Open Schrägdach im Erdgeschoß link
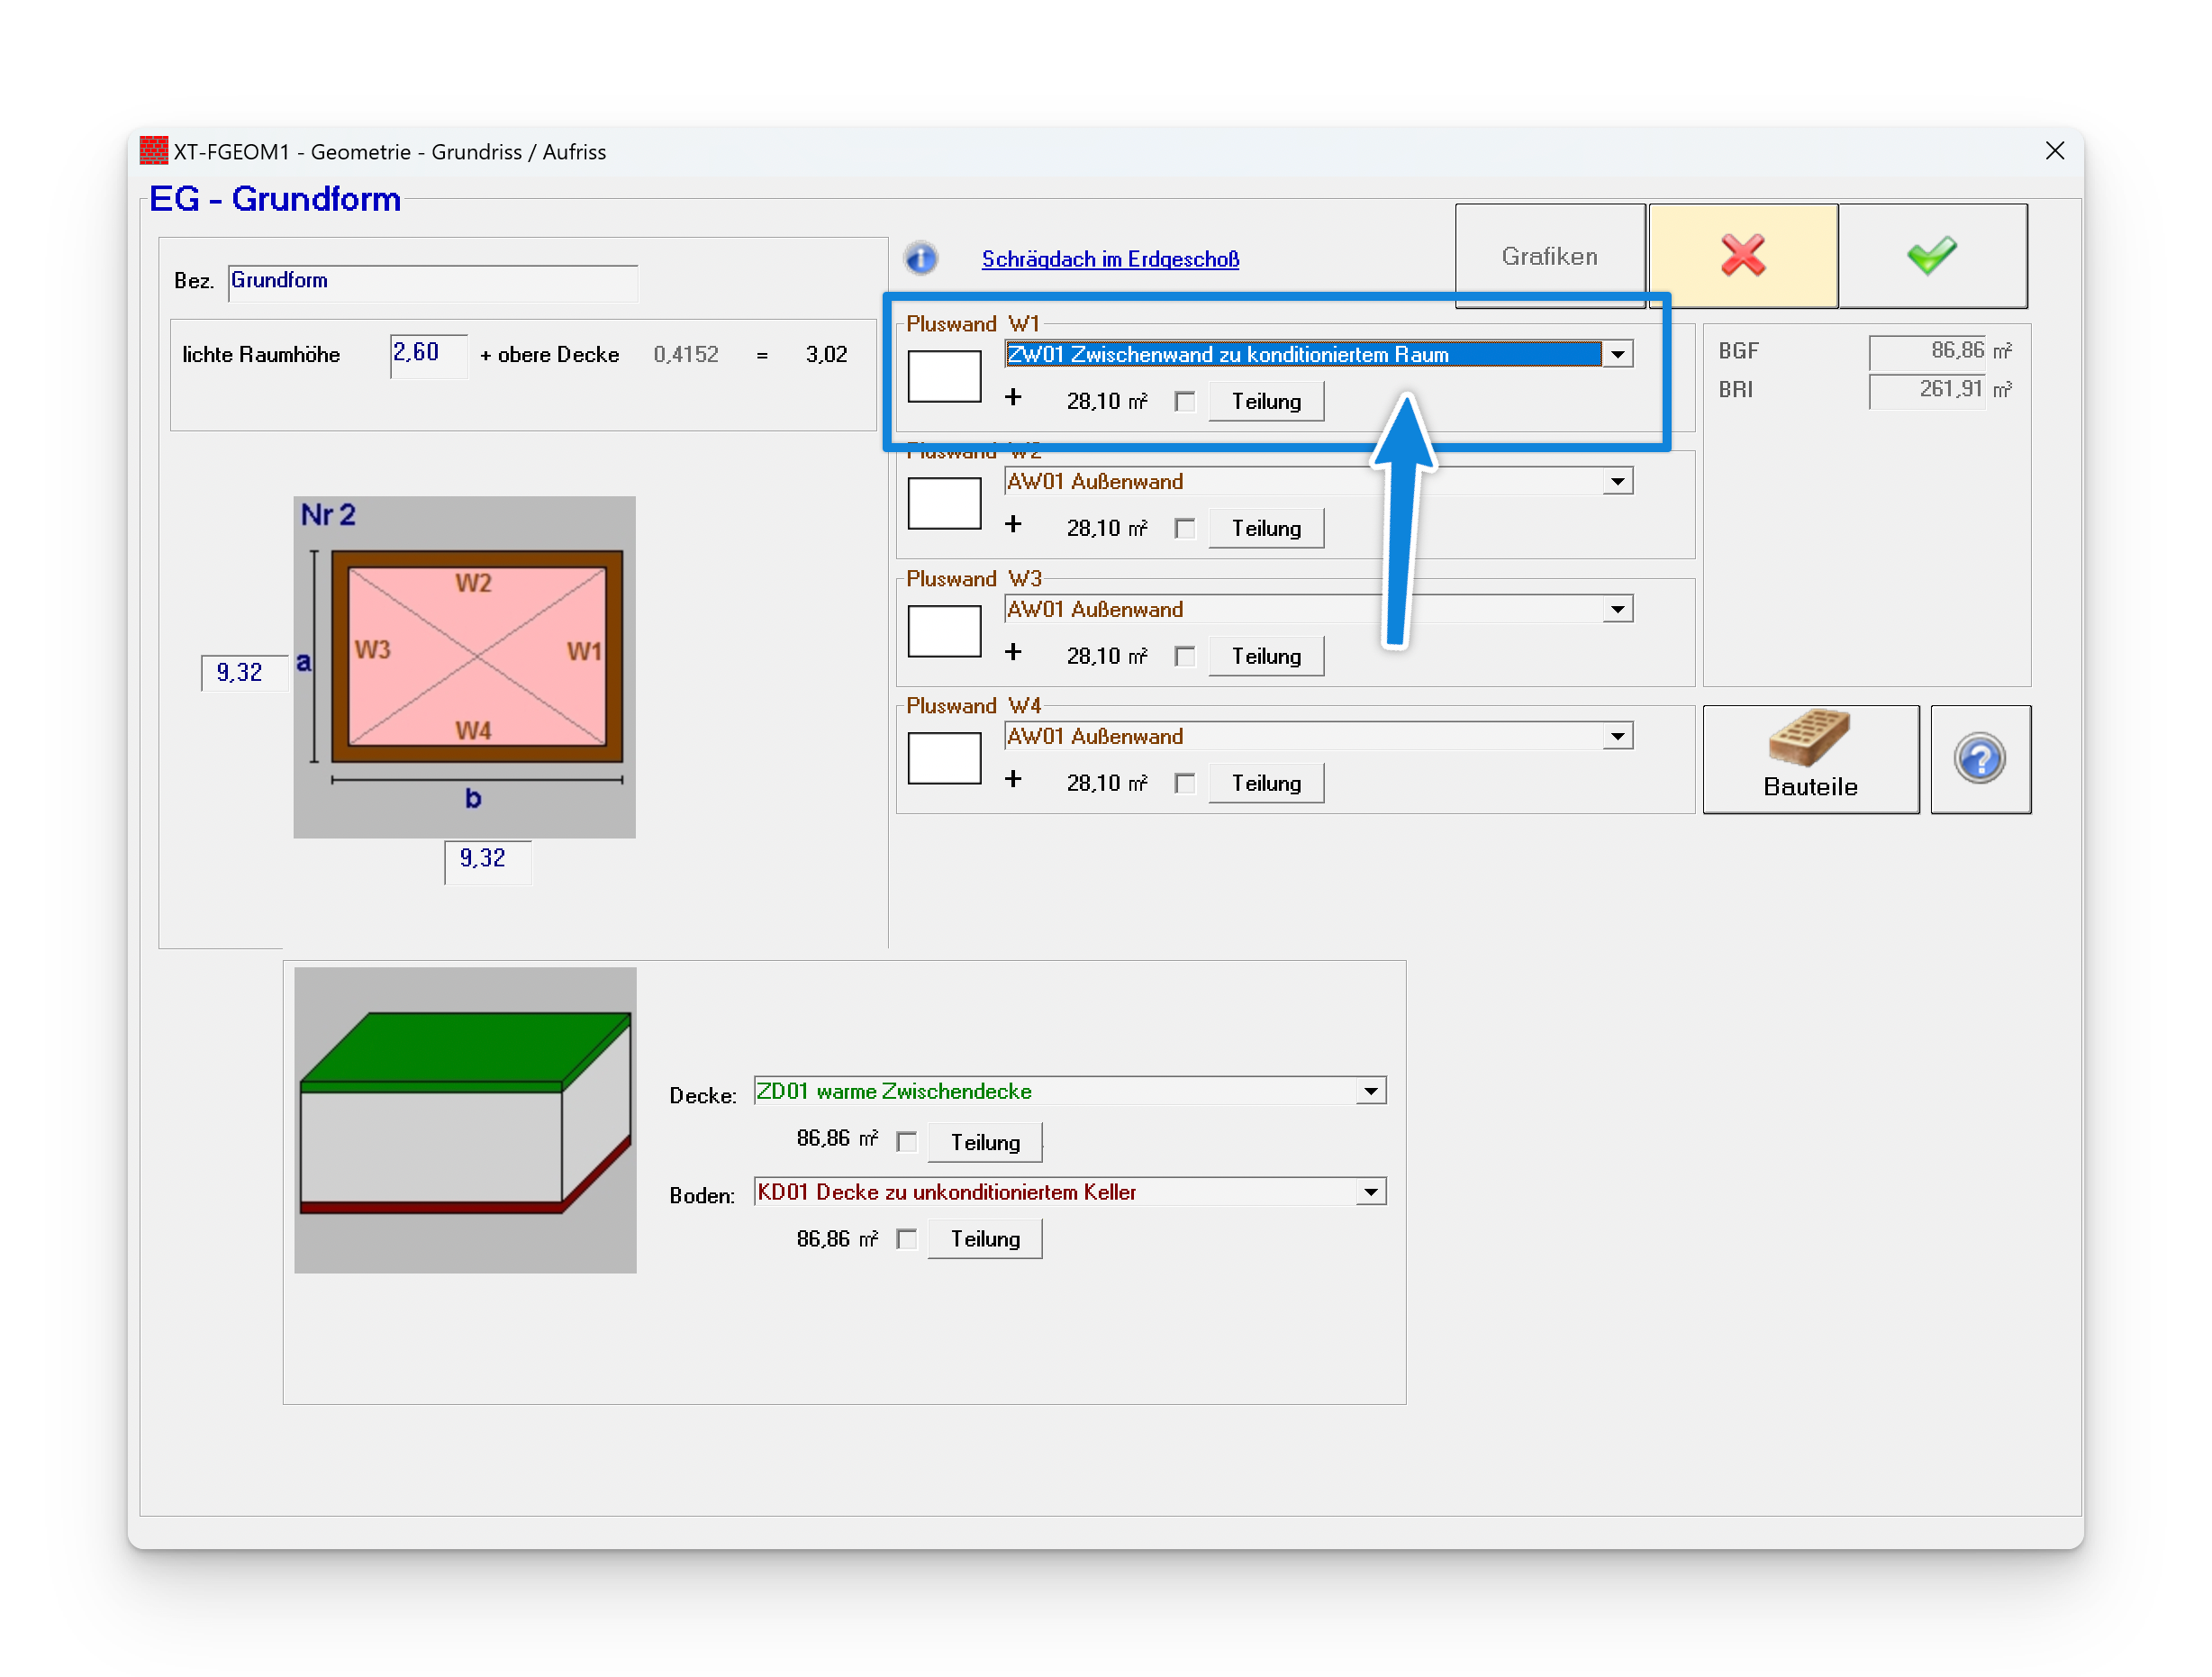Image resolution: width=2212 pixels, height=1677 pixels. click(1110, 259)
